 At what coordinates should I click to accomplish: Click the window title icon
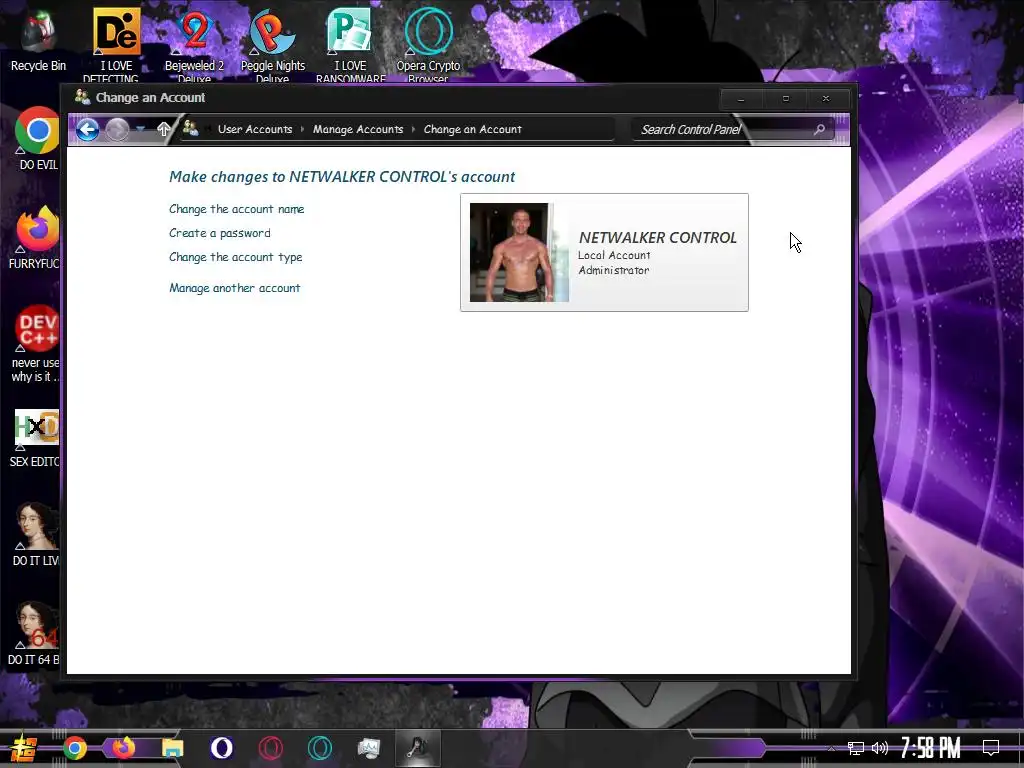(x=82, y=97)
